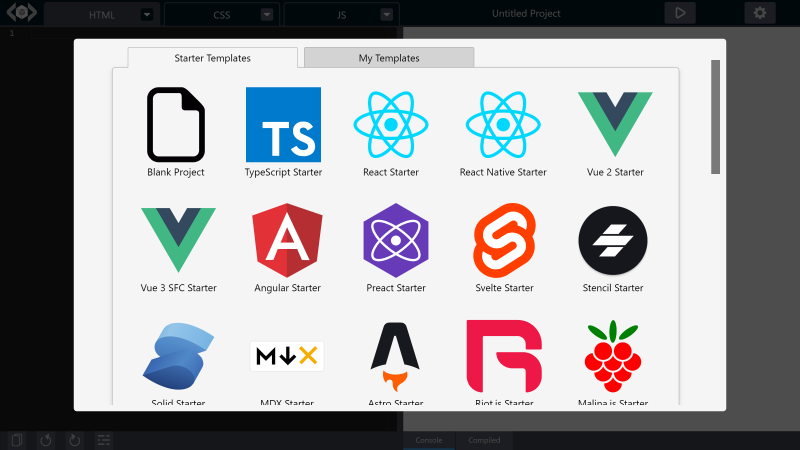
Task: Pick the Astro Starter icon
Action: click(396, 355)
